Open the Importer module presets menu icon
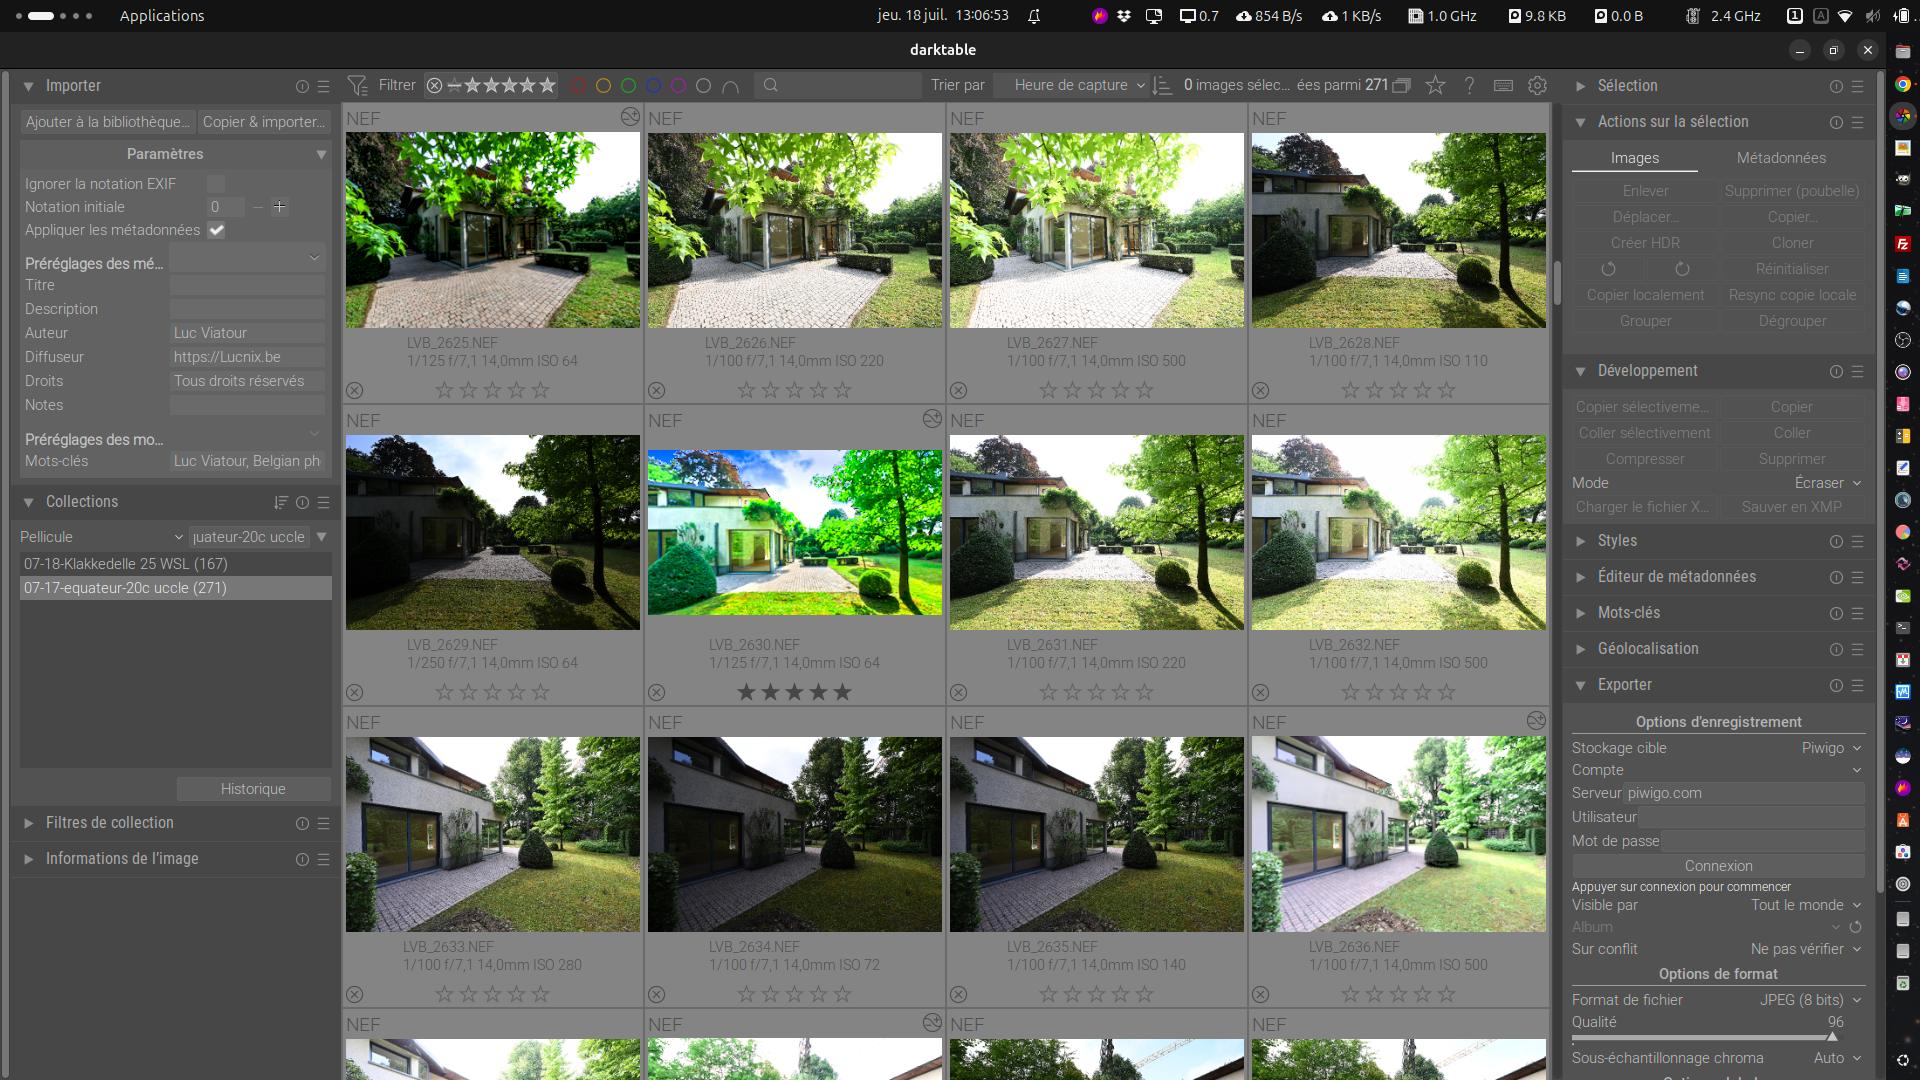This screenshot has height=1080, width=1920. (x=323, y=87)
